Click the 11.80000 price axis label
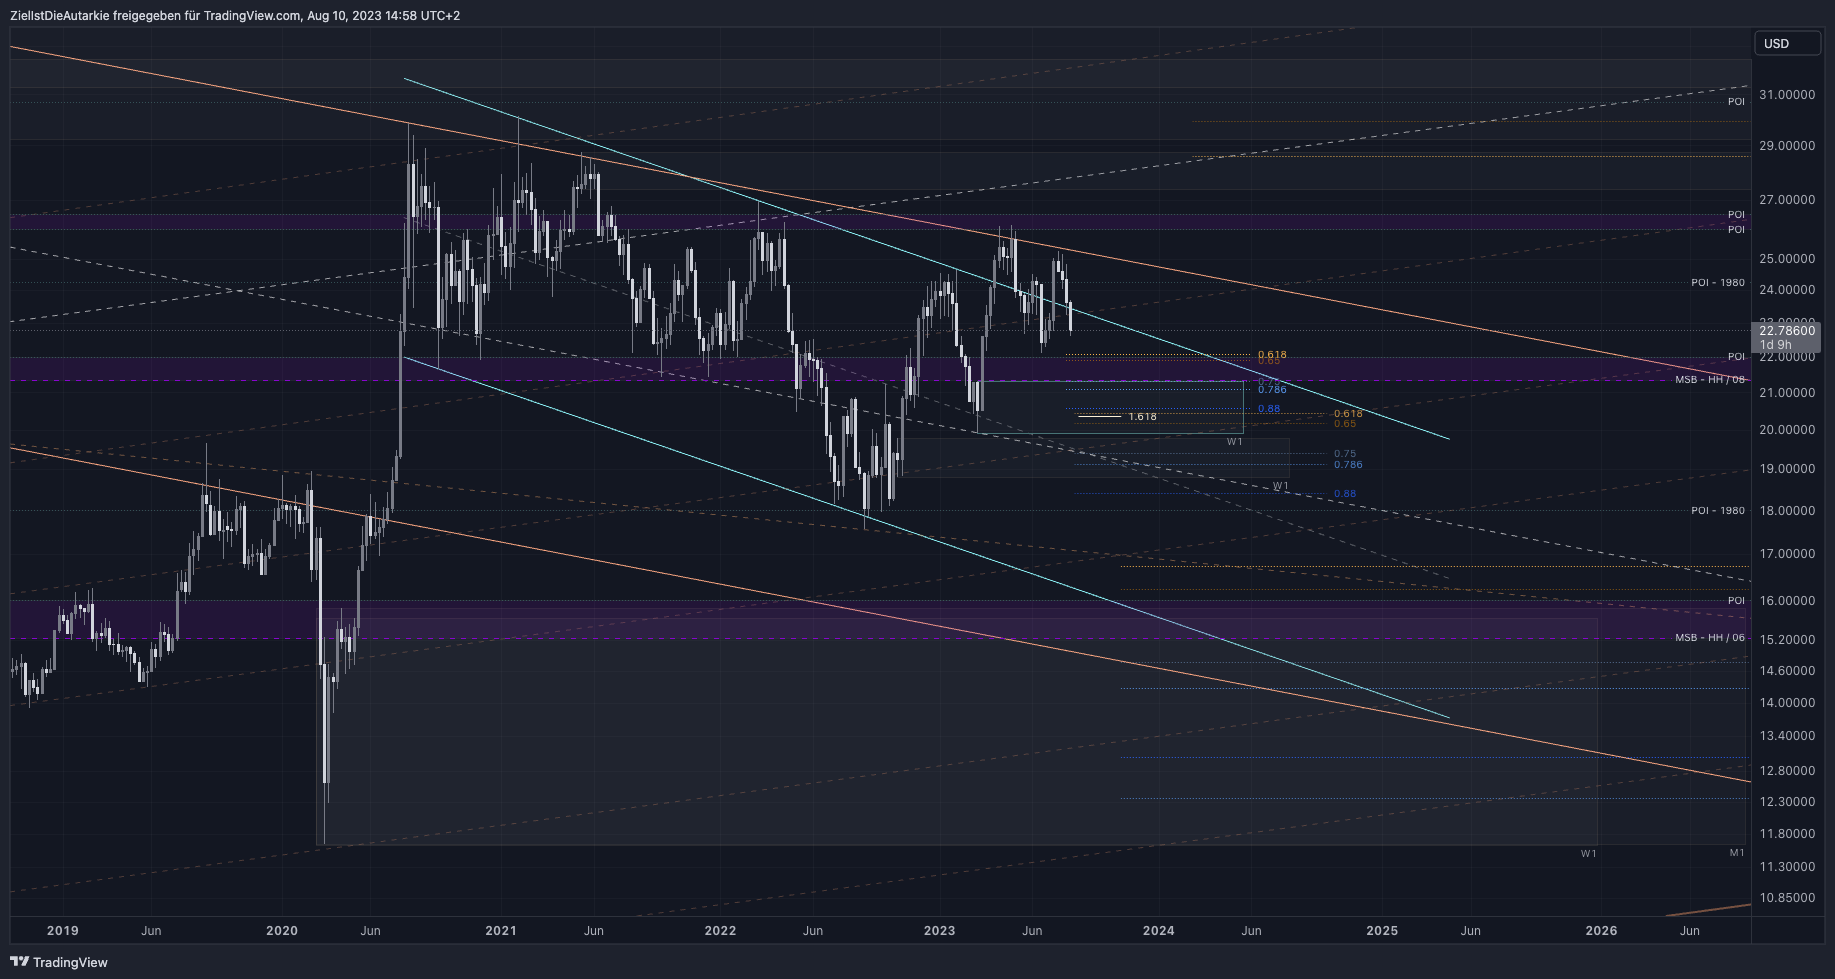 (1787, 834)
